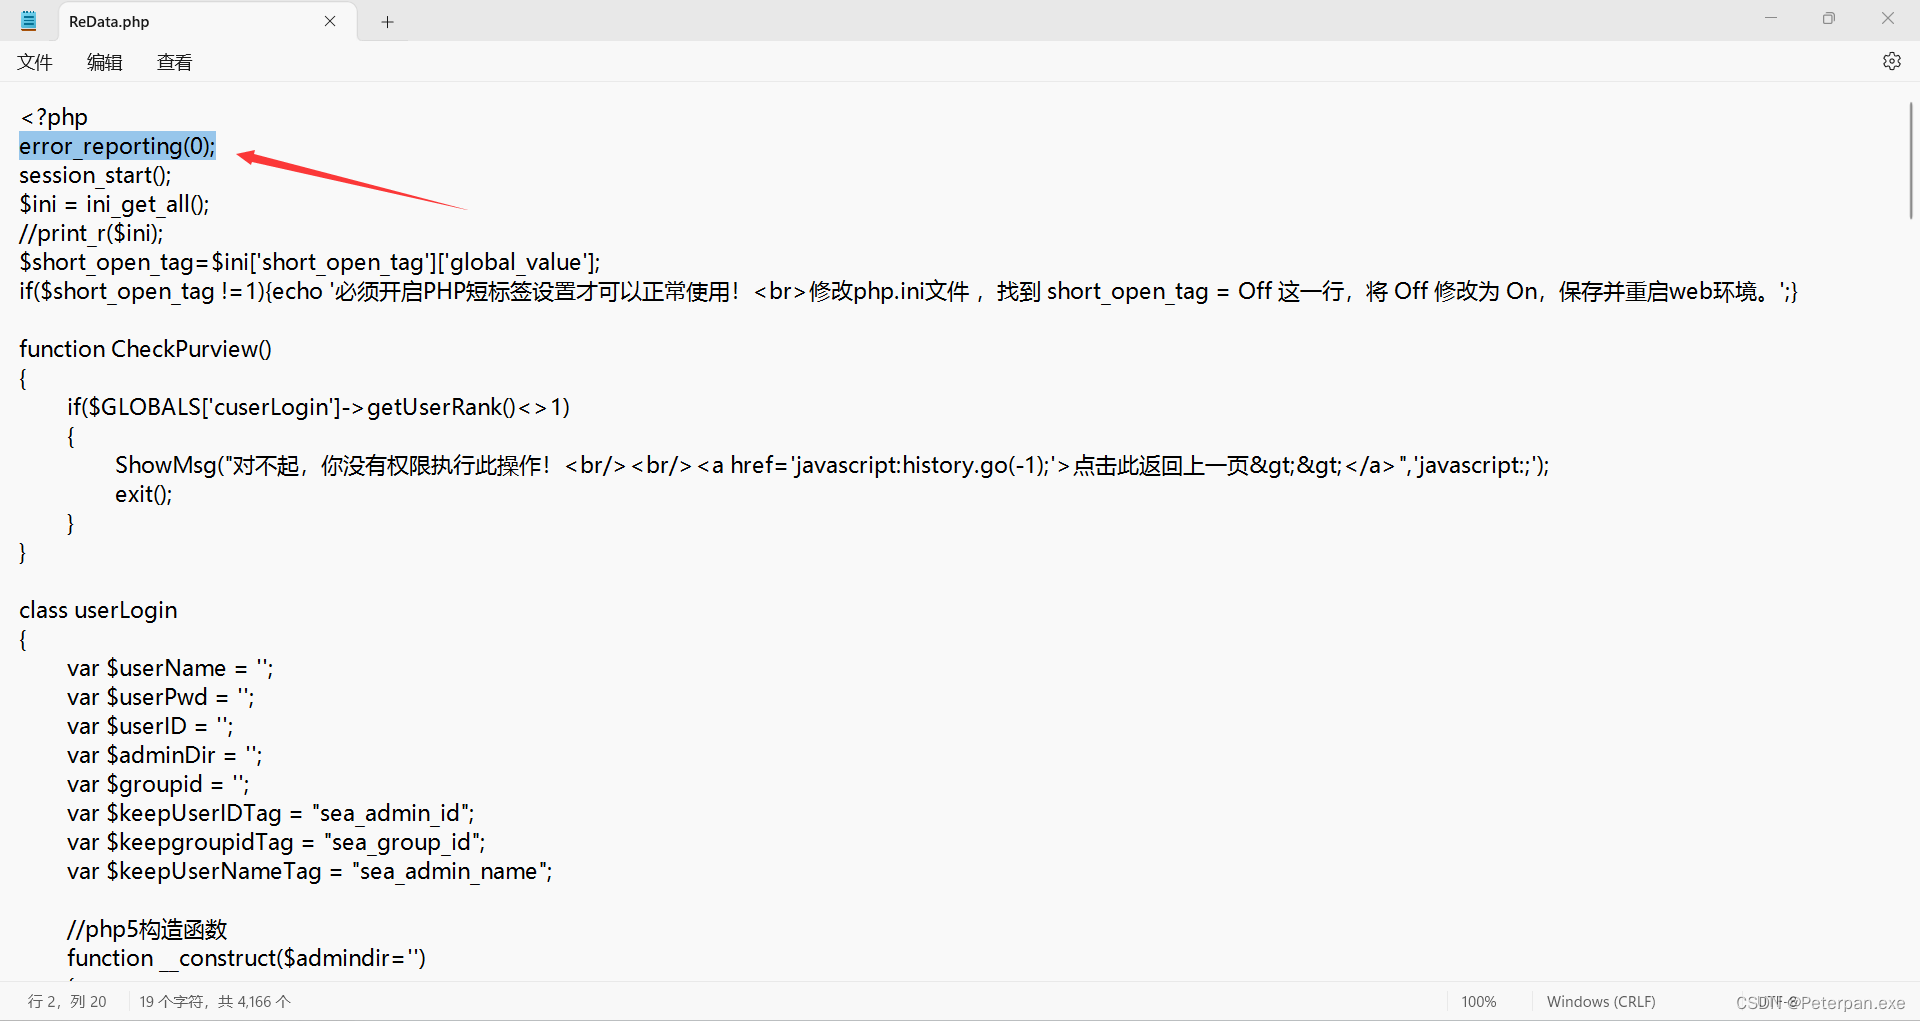Click the $ini = ini_get_all(); line
The height and width of the screenshot is (1021, 1920).
114,205
